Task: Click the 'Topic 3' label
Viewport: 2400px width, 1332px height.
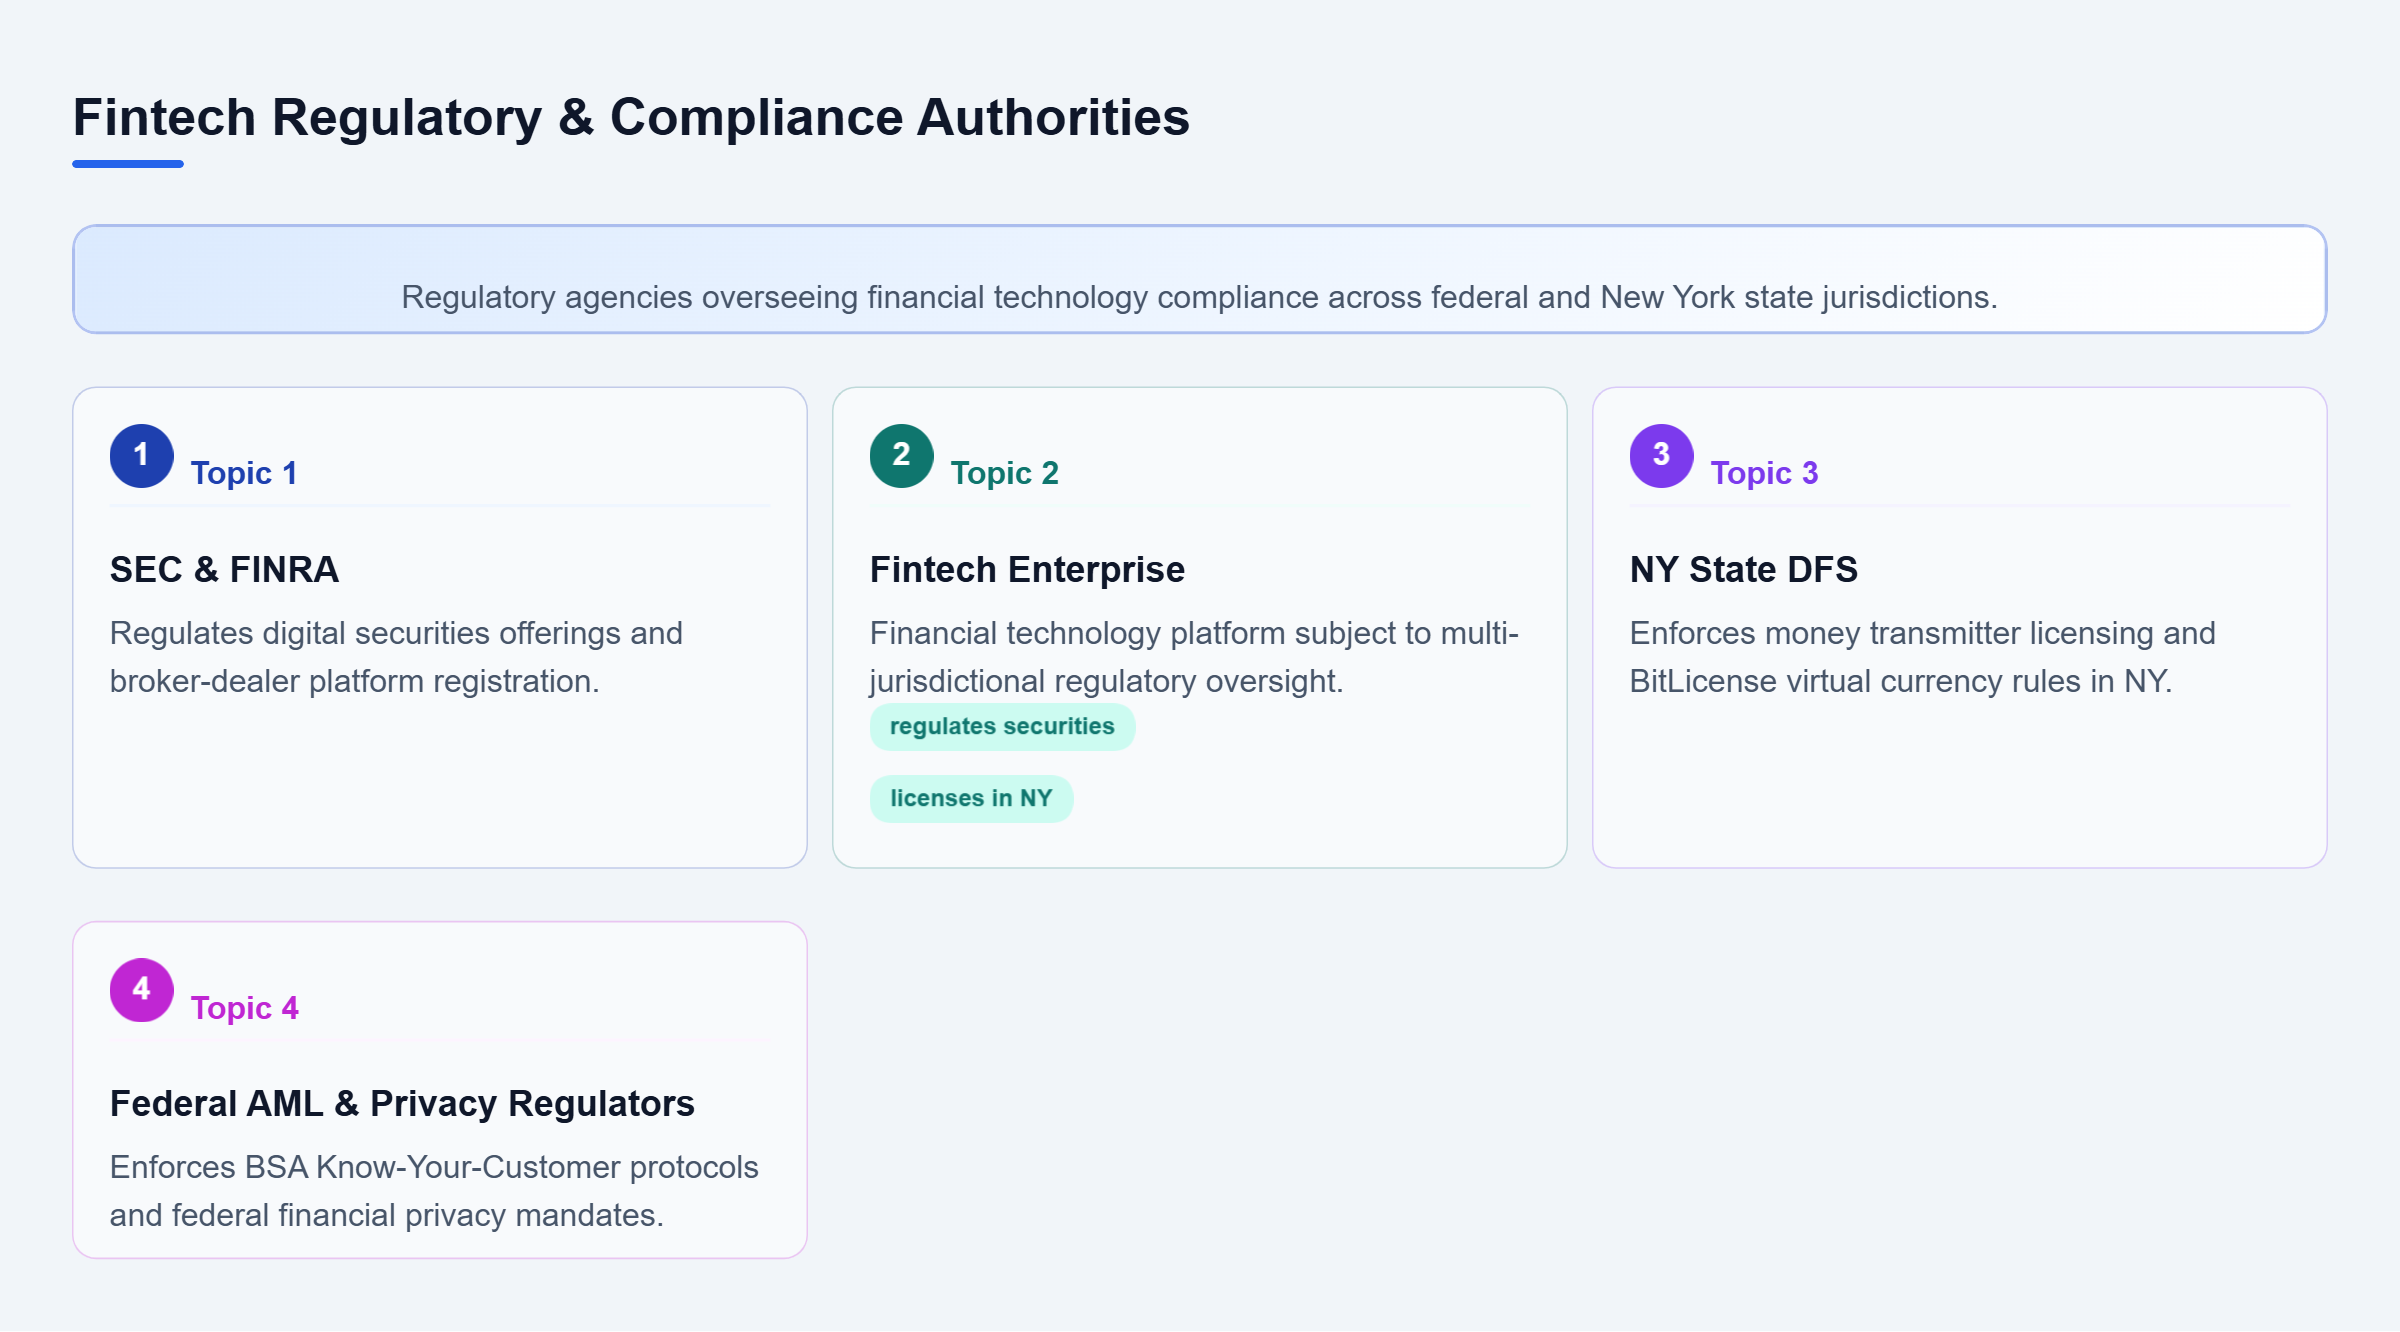Action: coord(1764,473)
